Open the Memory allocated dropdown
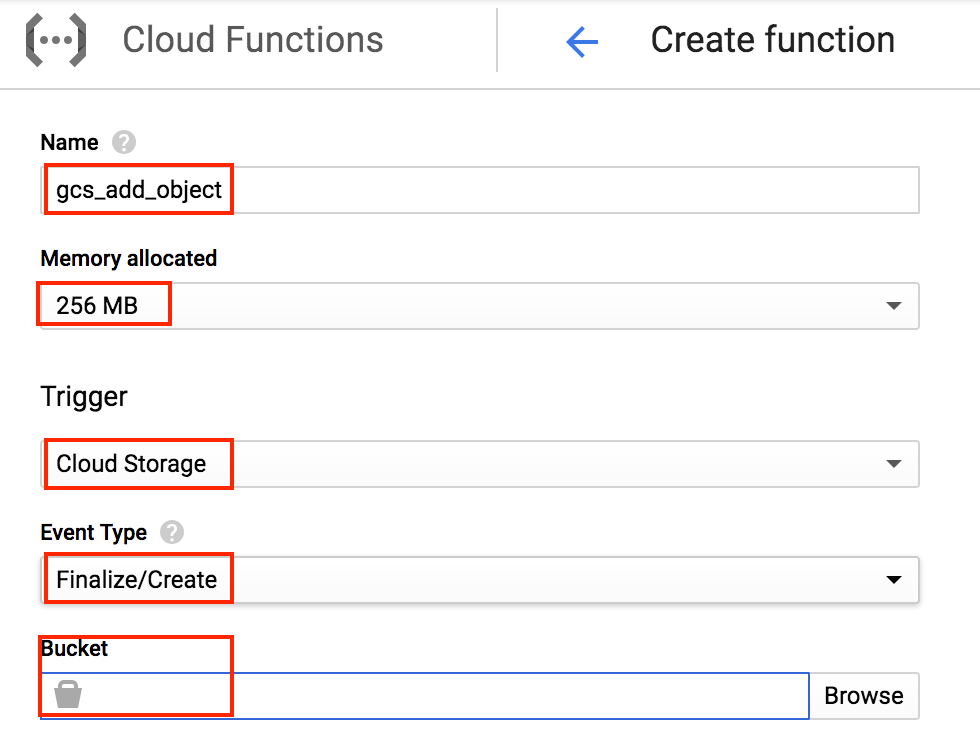The image size is (980, 756). point(480,305)
